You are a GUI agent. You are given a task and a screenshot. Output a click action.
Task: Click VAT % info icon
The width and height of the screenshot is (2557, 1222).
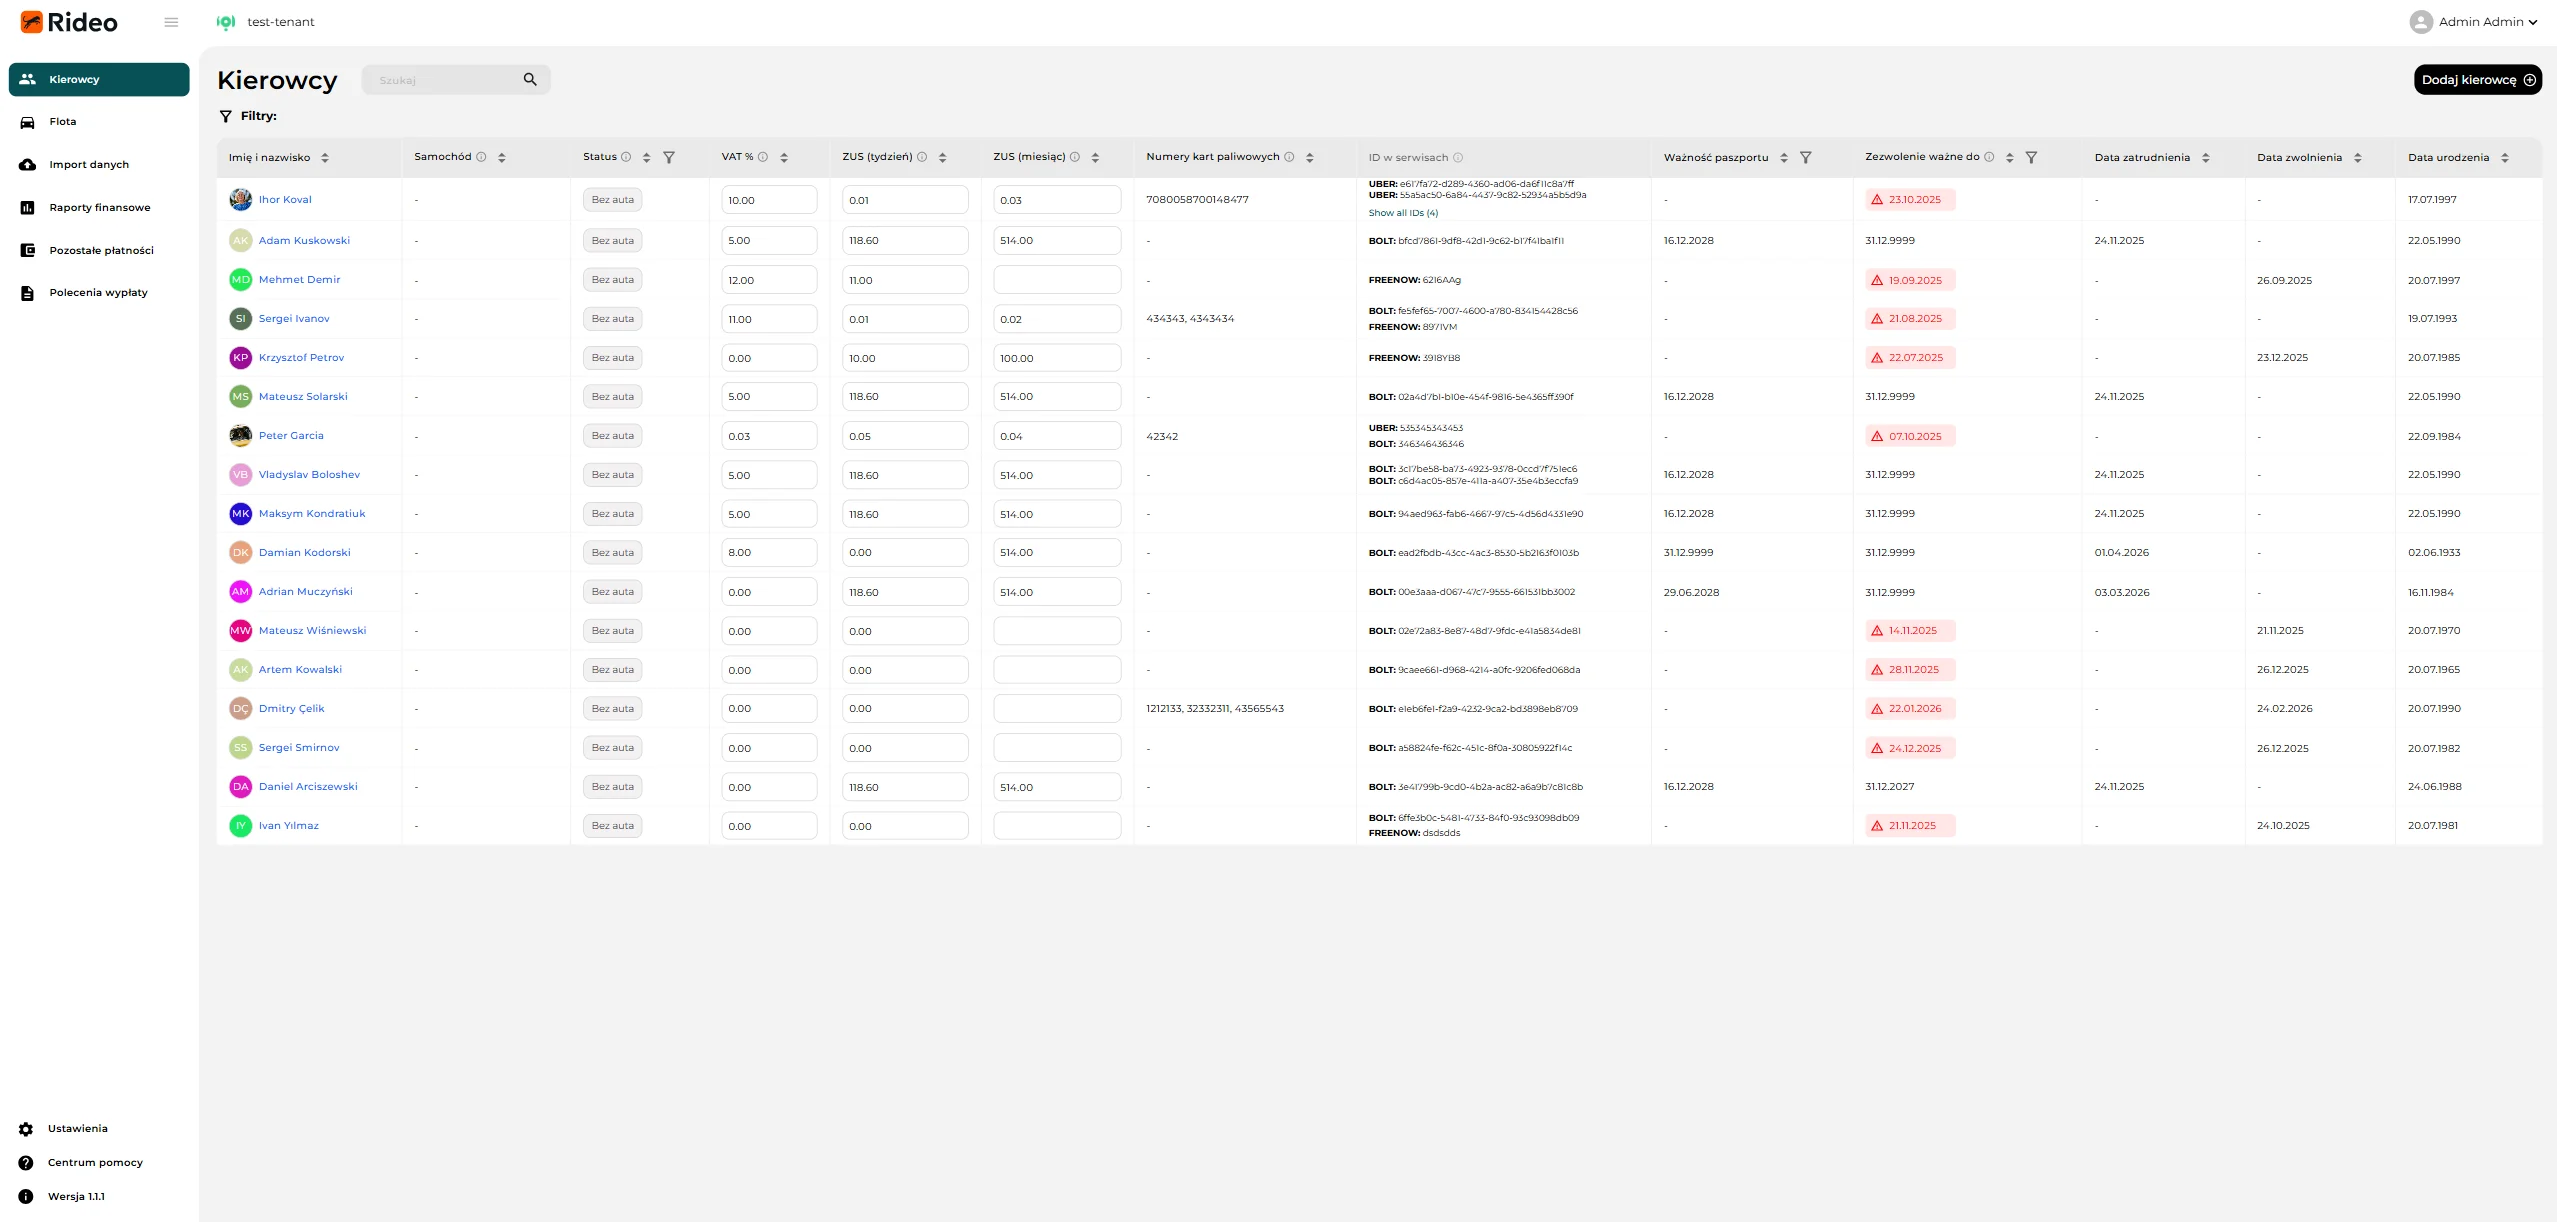[763, 157]
